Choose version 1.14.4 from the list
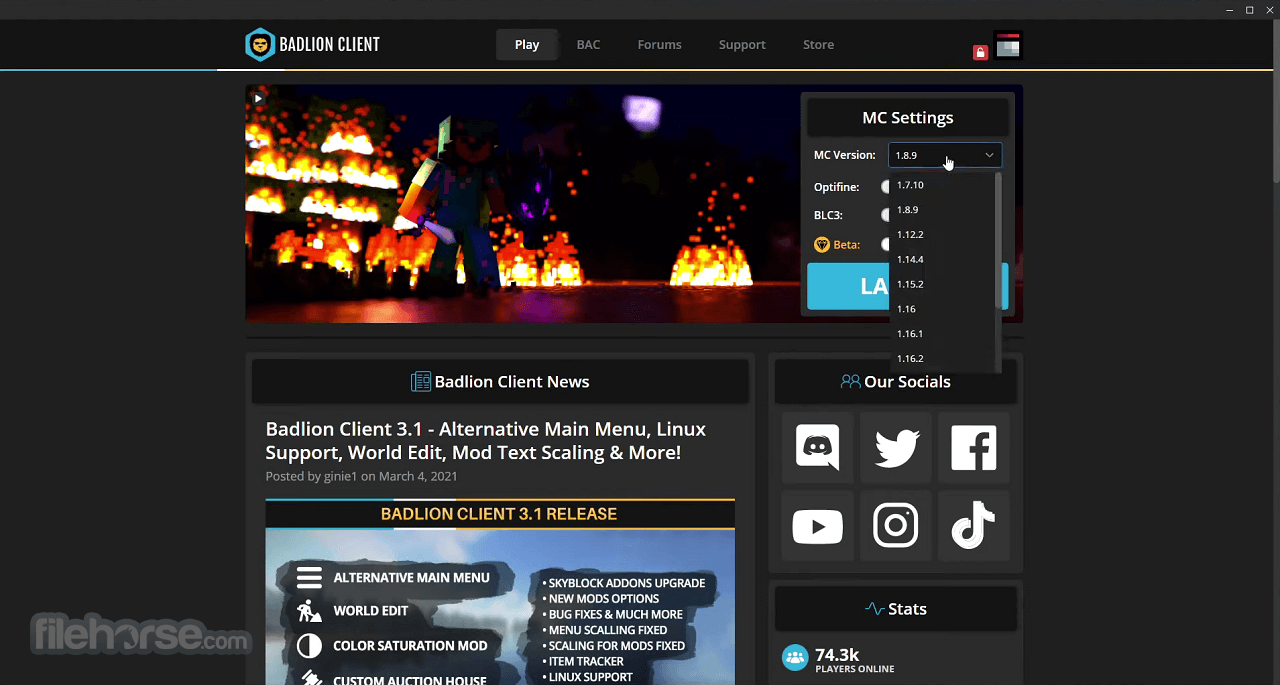This screenshot has width=1280, height=685. point(943,259)
